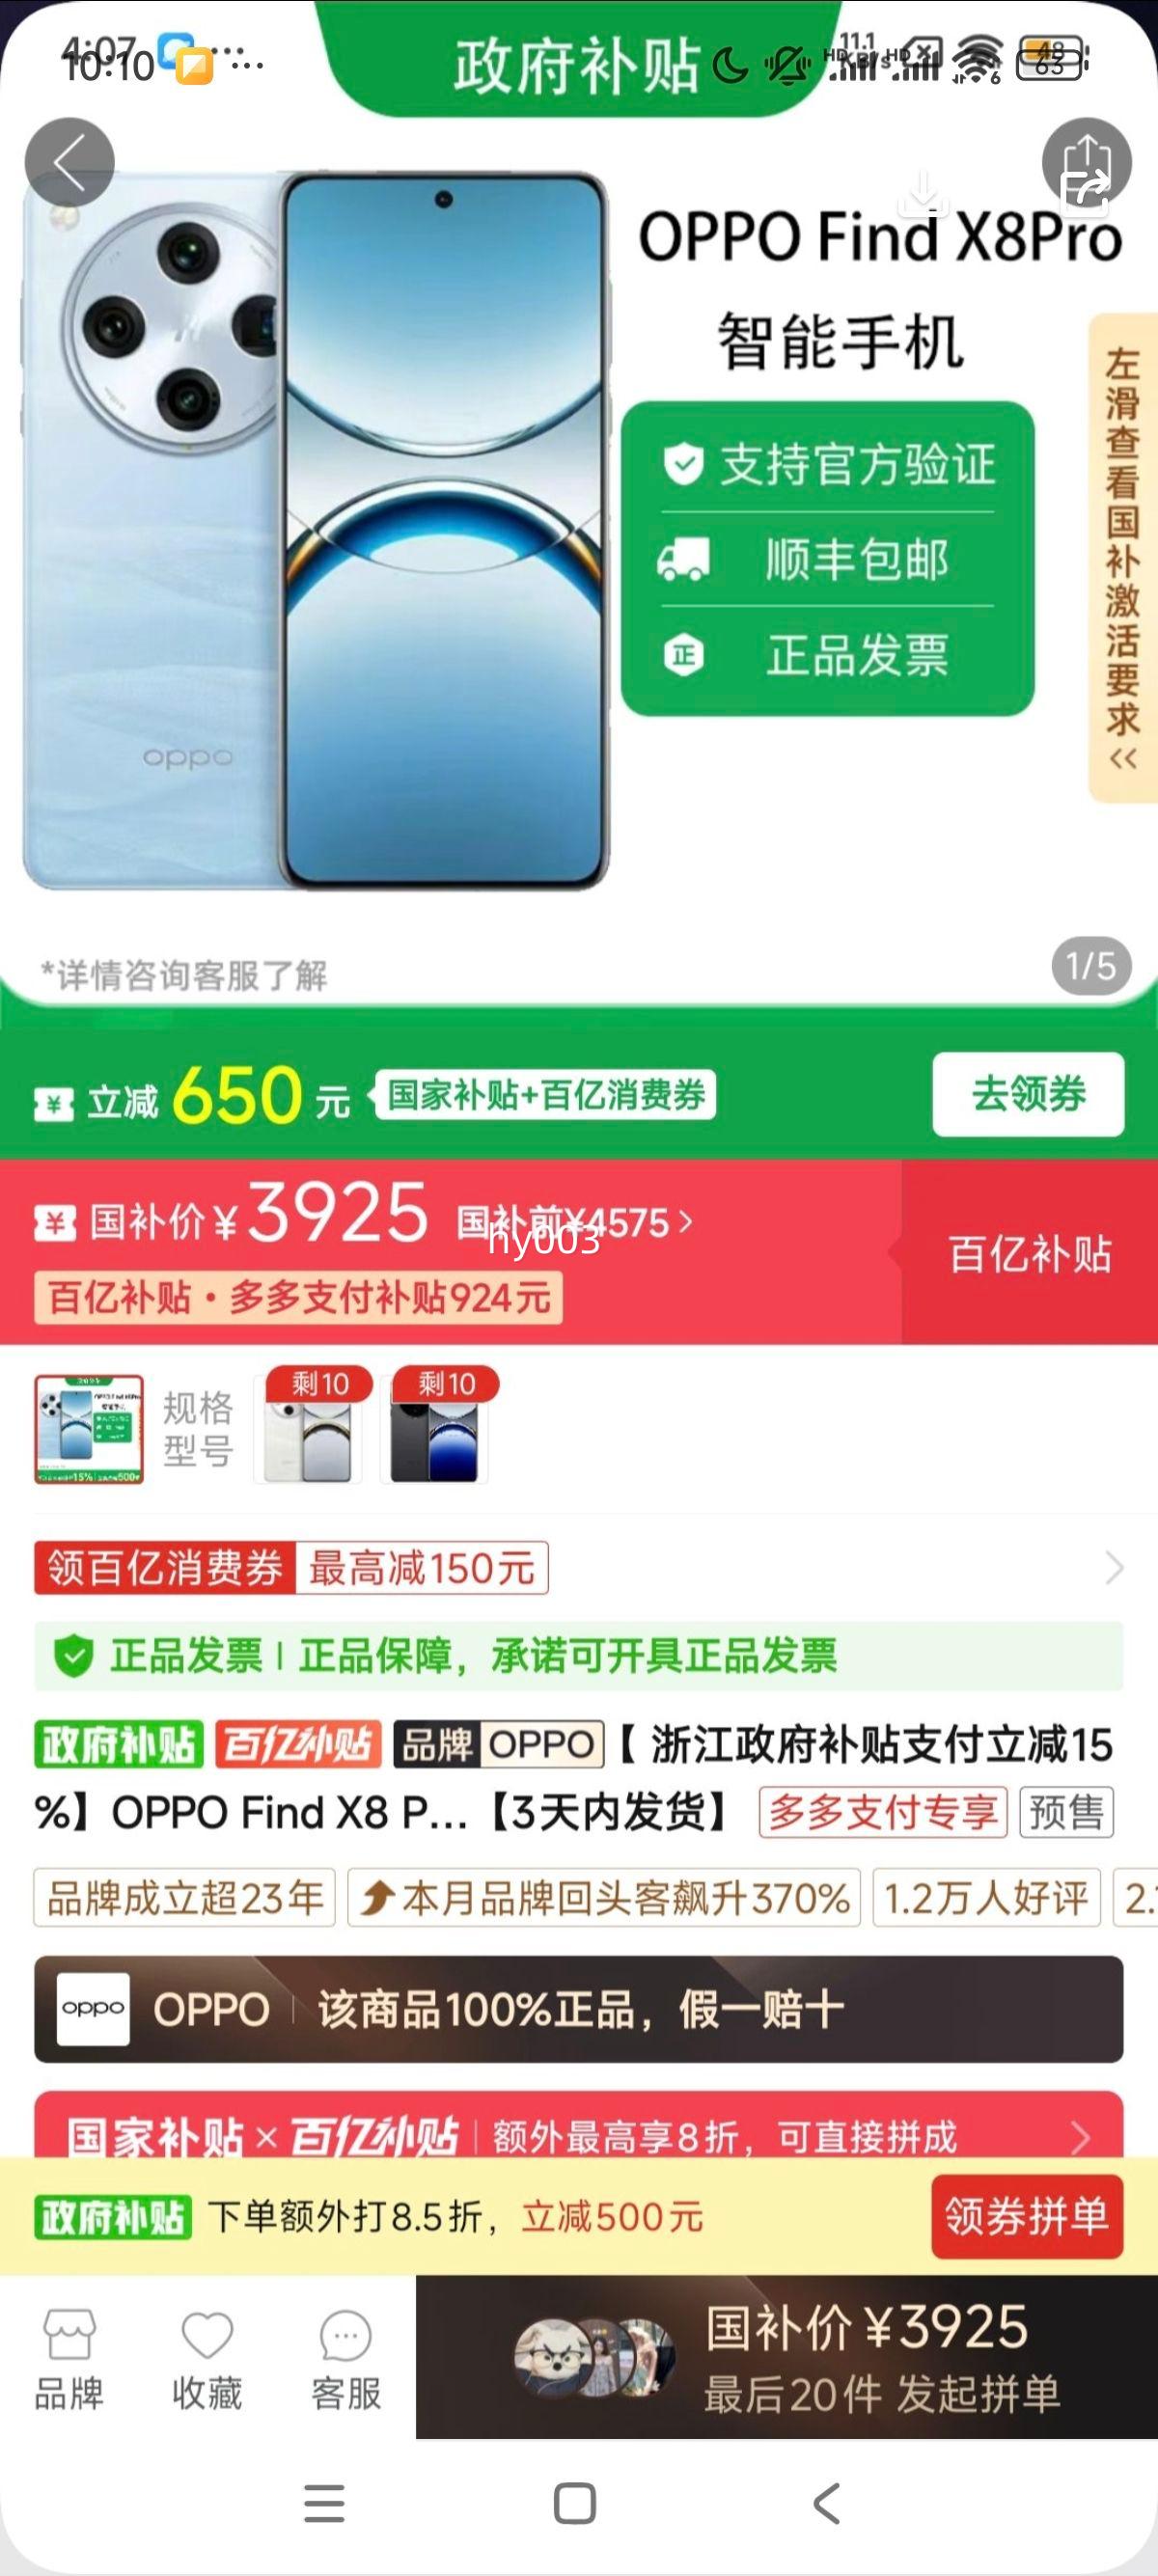This screenshot has height=2576, width=1158.
Task: Tap the 1/5 image page indicator
Action: click(1091, 966)
